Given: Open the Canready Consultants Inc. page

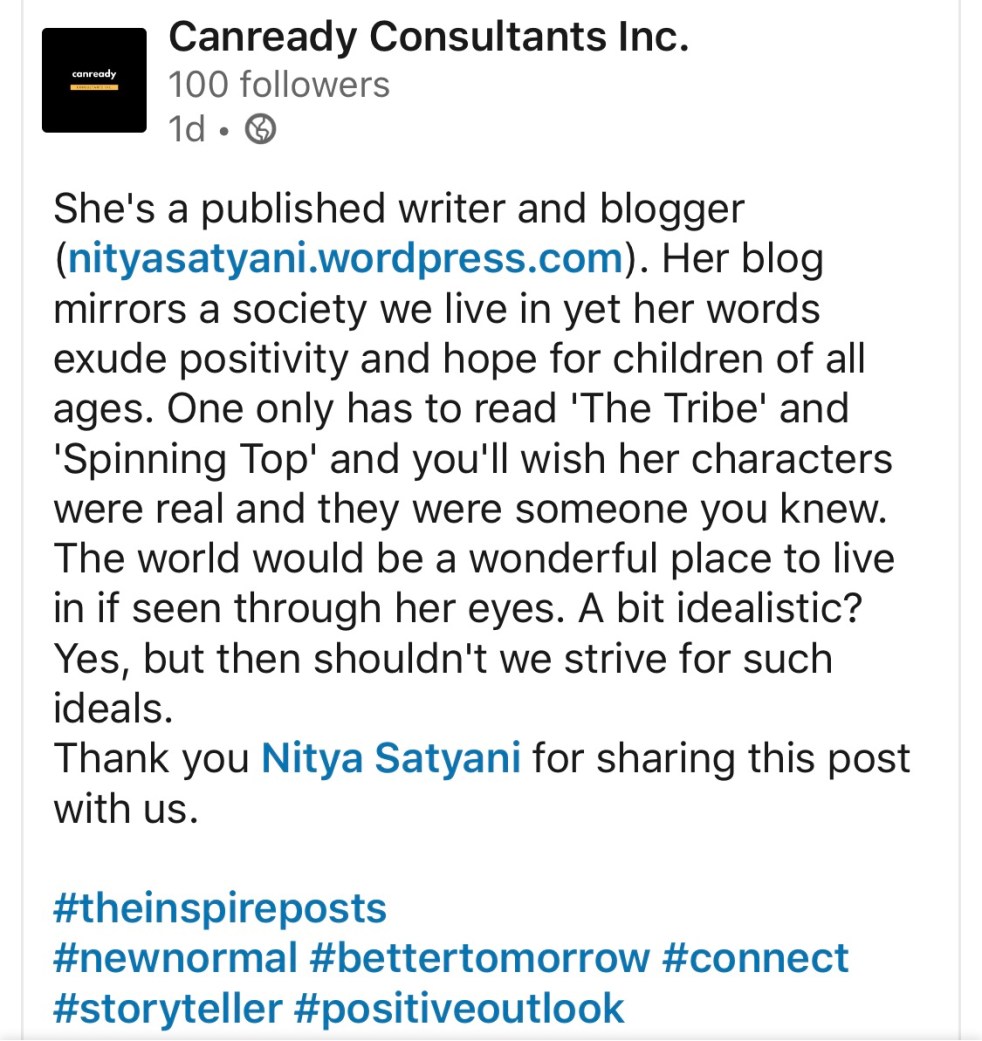Looking at the screenshot, I should pyautogui.click(x=428, y=38).
